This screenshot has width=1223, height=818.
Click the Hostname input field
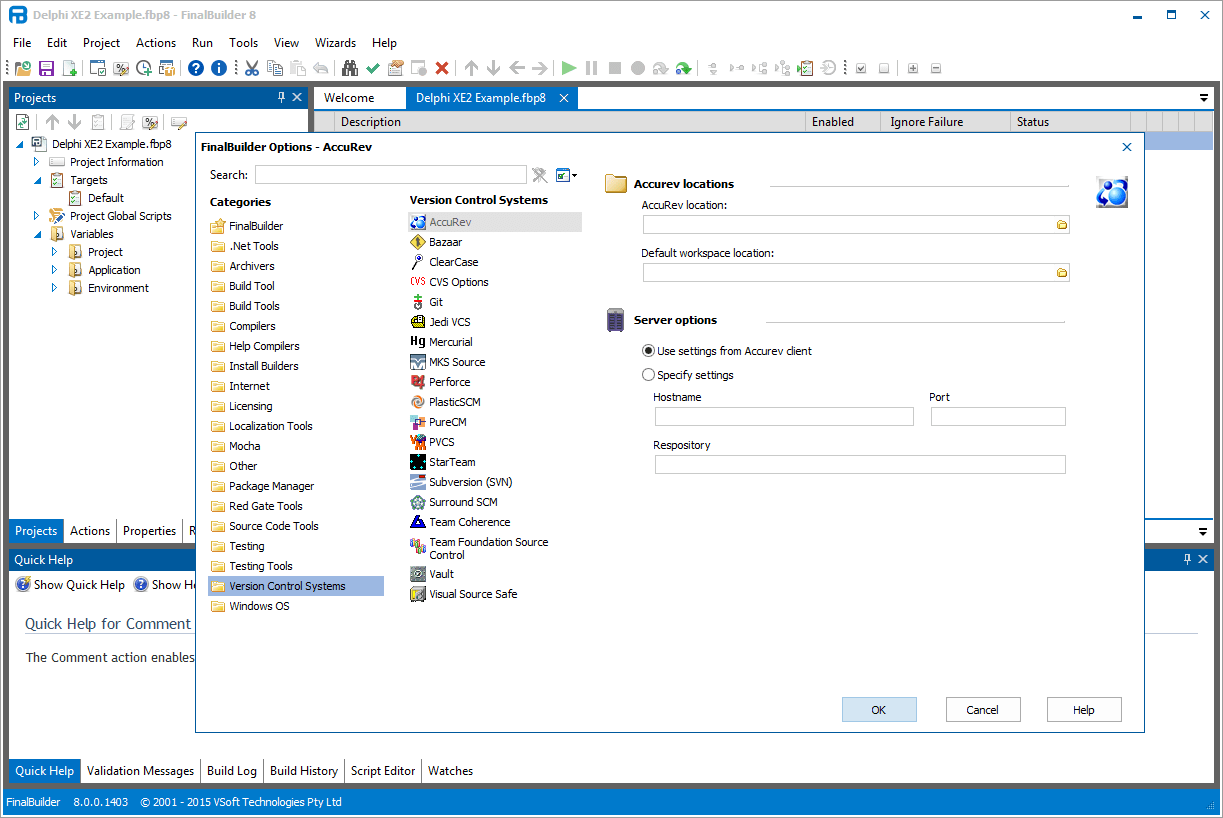(784, 417)
